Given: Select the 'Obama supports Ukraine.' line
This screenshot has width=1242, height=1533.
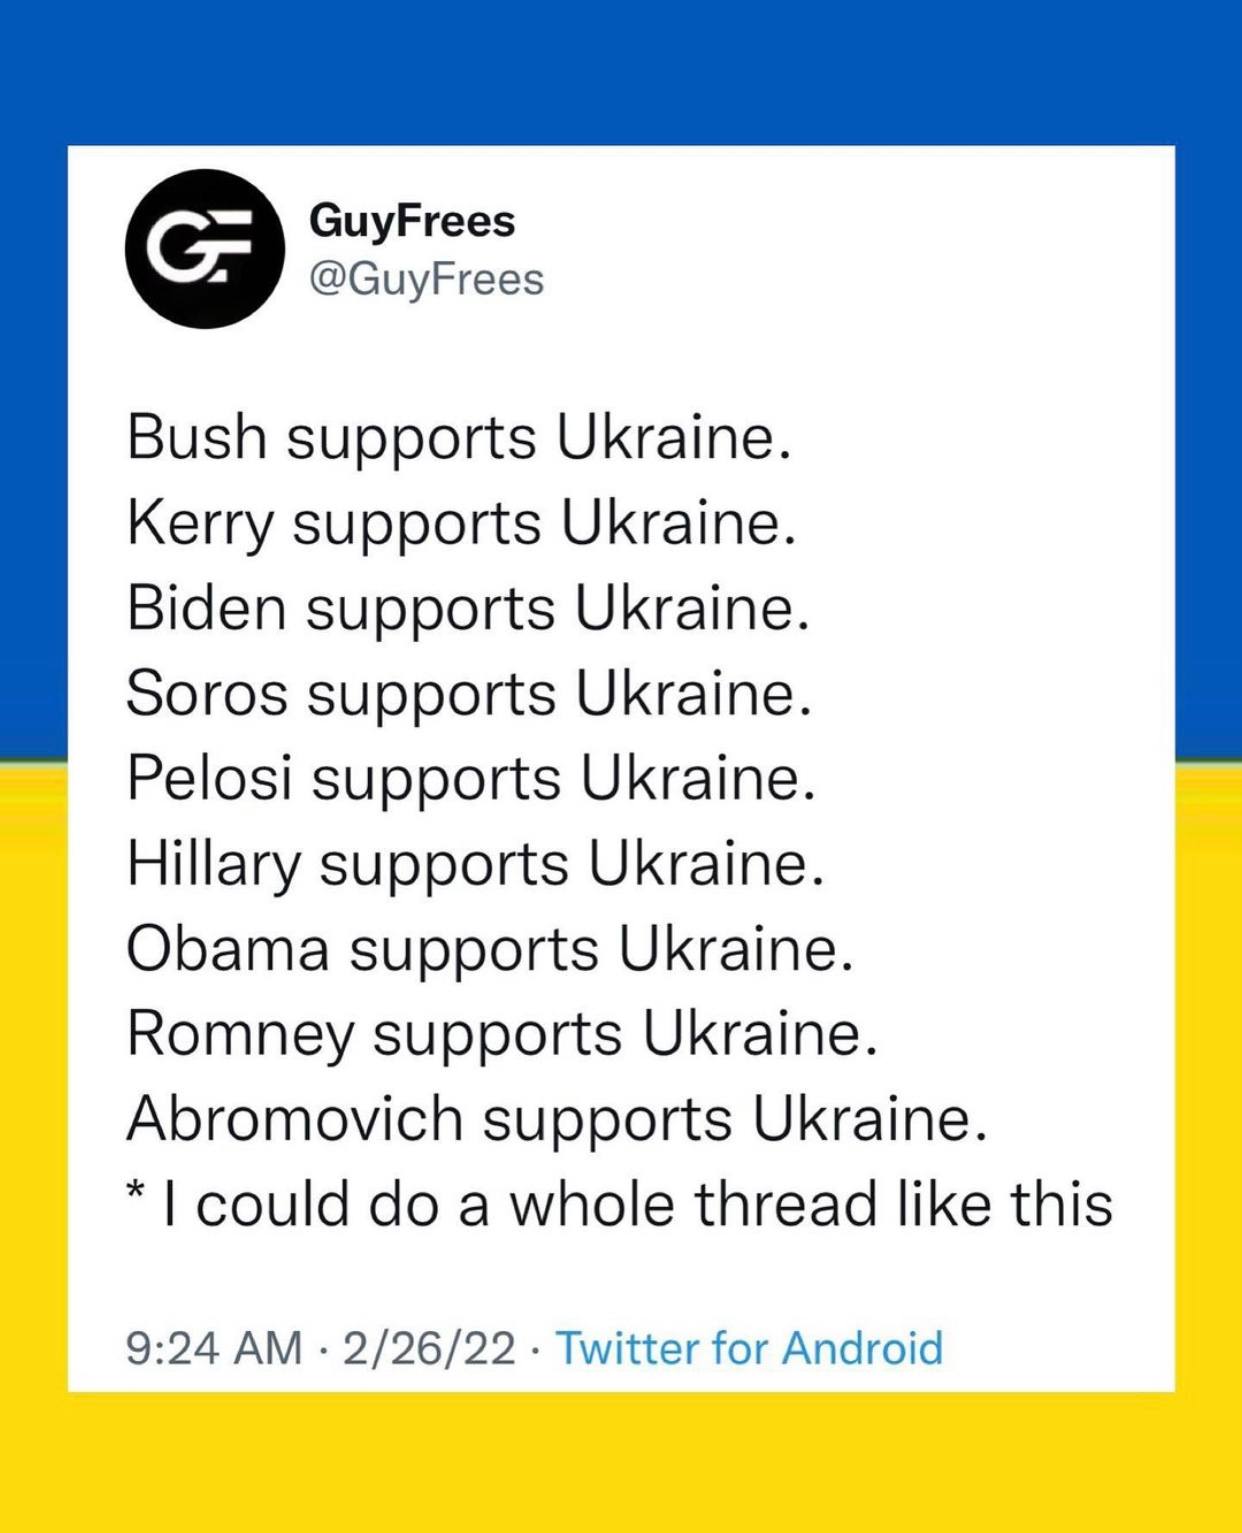Looking at the screenshot, I should click(x=490, y=948).
